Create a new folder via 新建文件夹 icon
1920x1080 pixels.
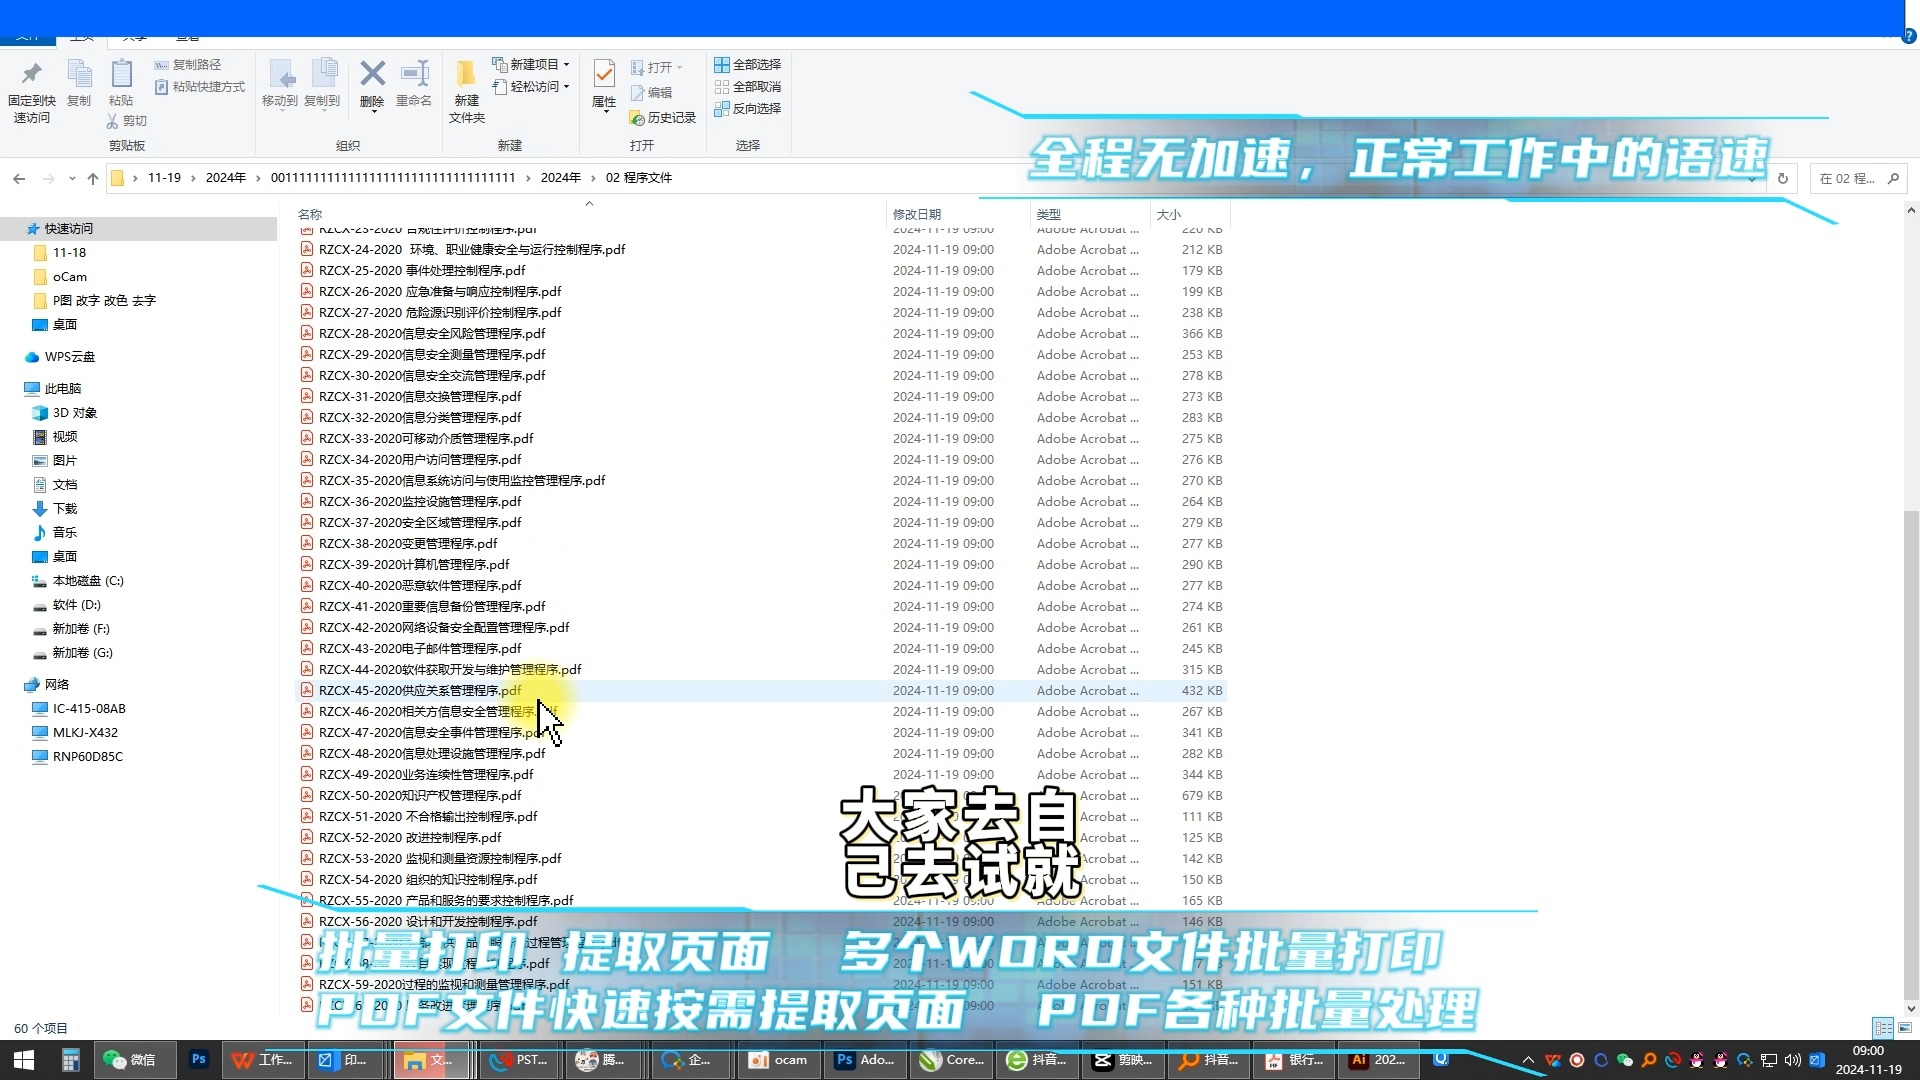click(465, 85)
